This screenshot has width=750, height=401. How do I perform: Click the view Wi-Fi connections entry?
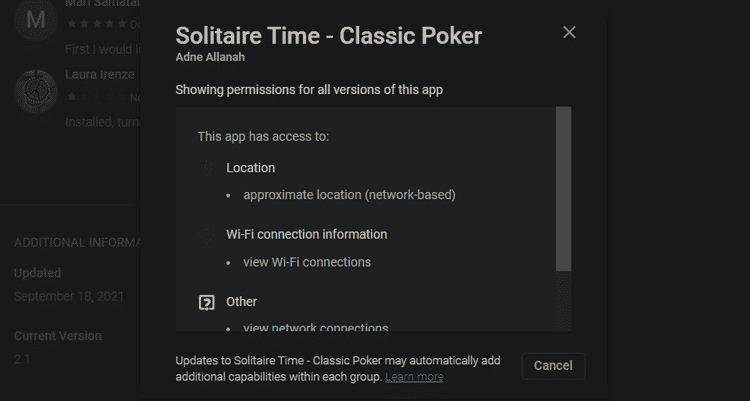coord(307,262)
